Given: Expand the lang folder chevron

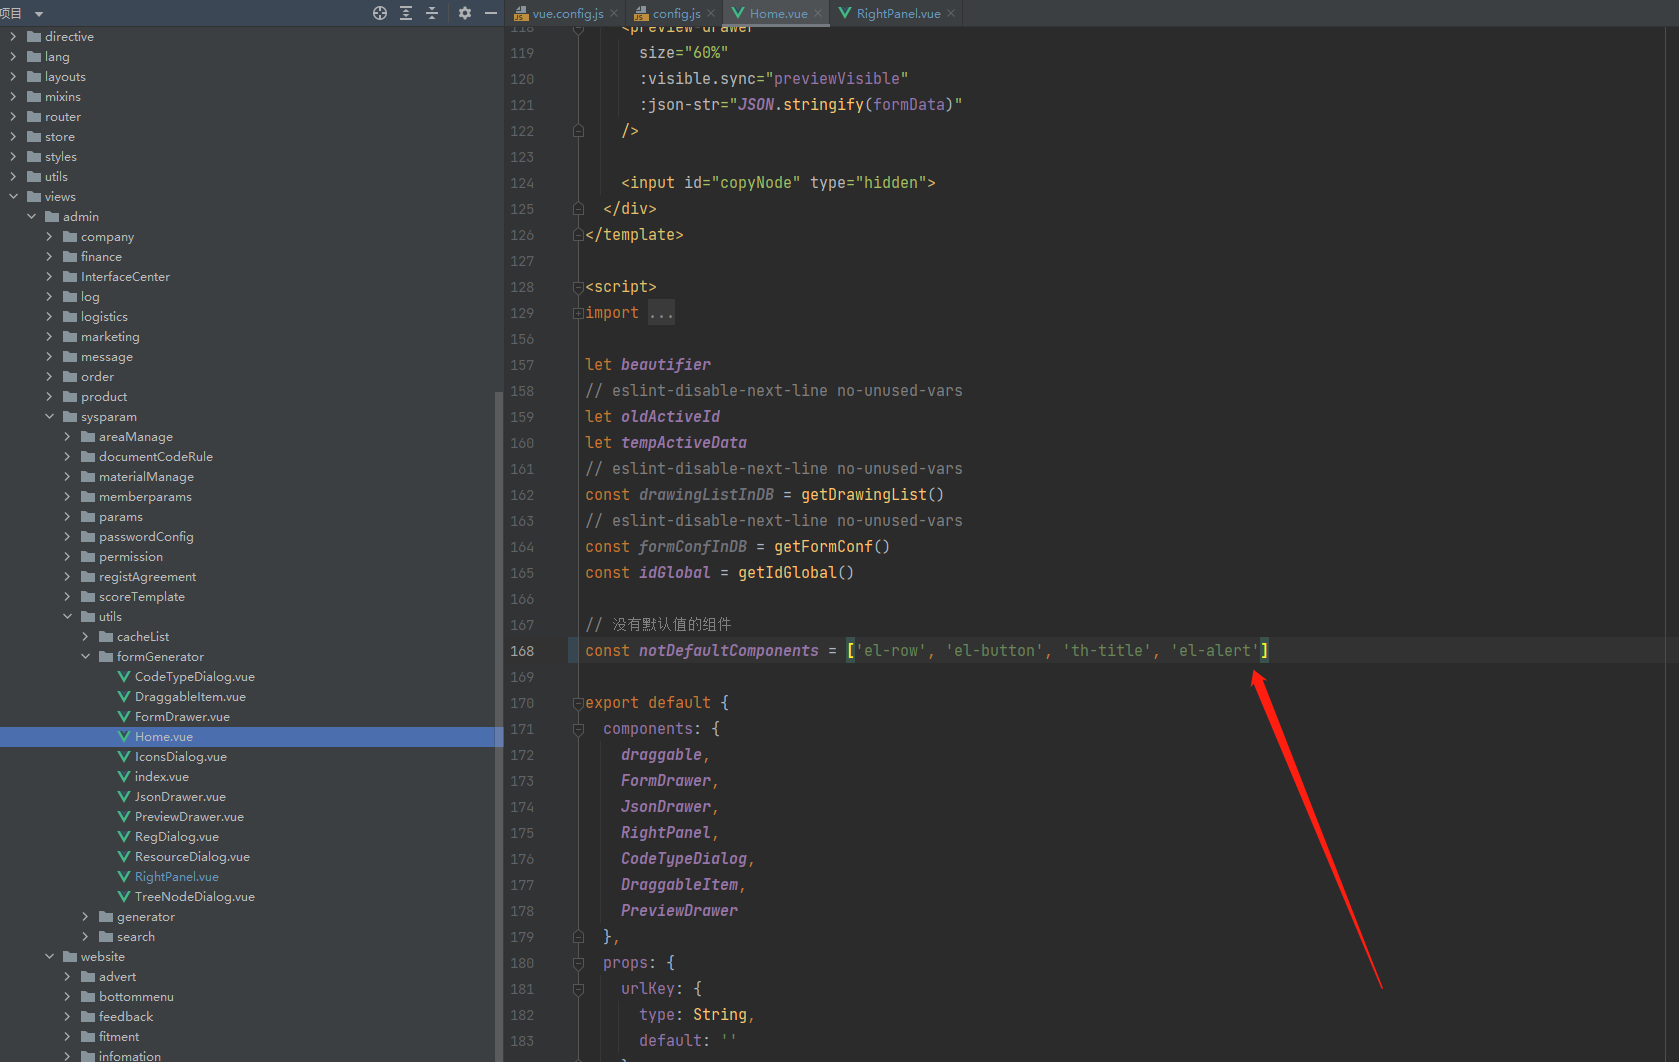Looking at the screenshot, I should pos(13,57).
